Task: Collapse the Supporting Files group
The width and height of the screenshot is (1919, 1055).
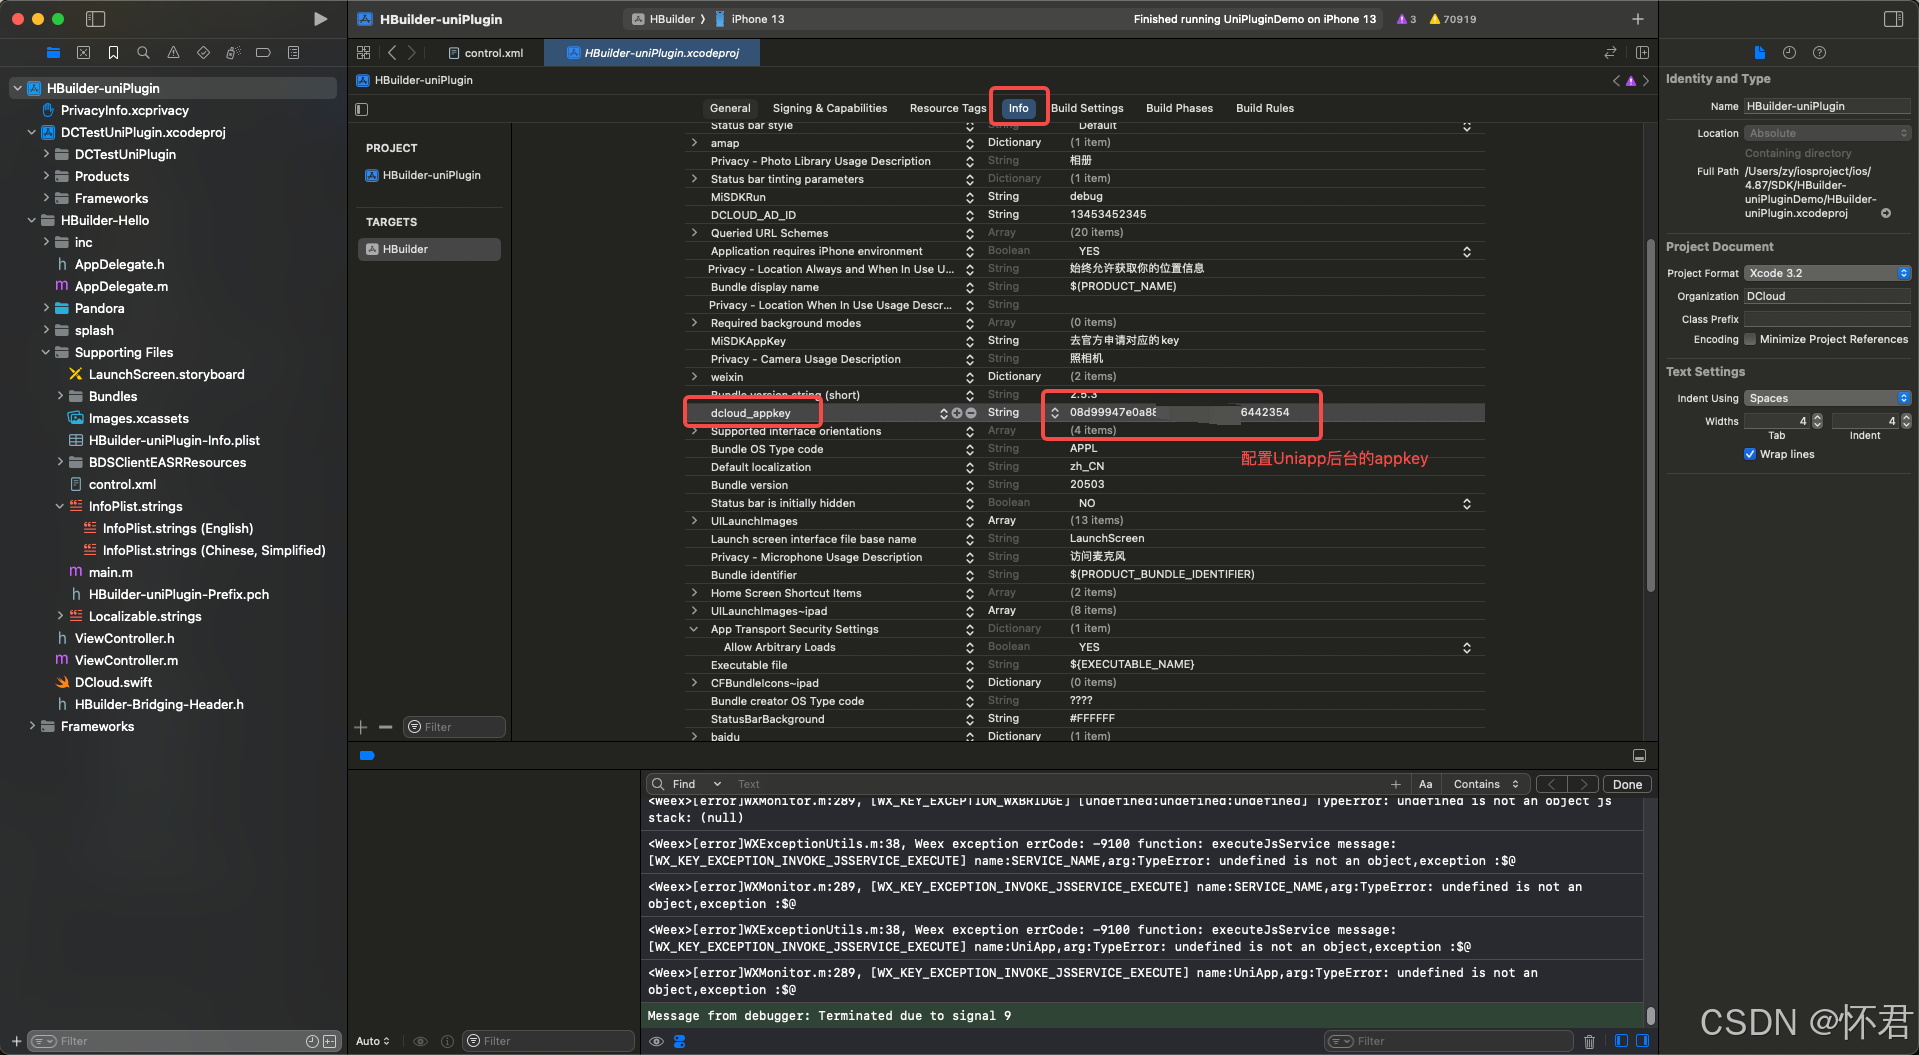Action: coord(46,352)
